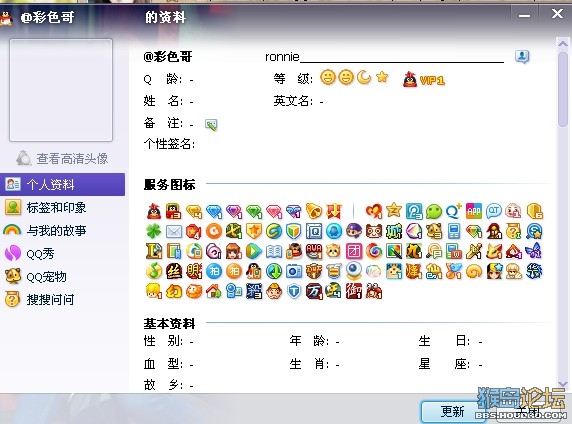Click the green four-leaf clover icon
Image resolution: width=572 pixels, height=424 pixels.
(x=154, y=231)
